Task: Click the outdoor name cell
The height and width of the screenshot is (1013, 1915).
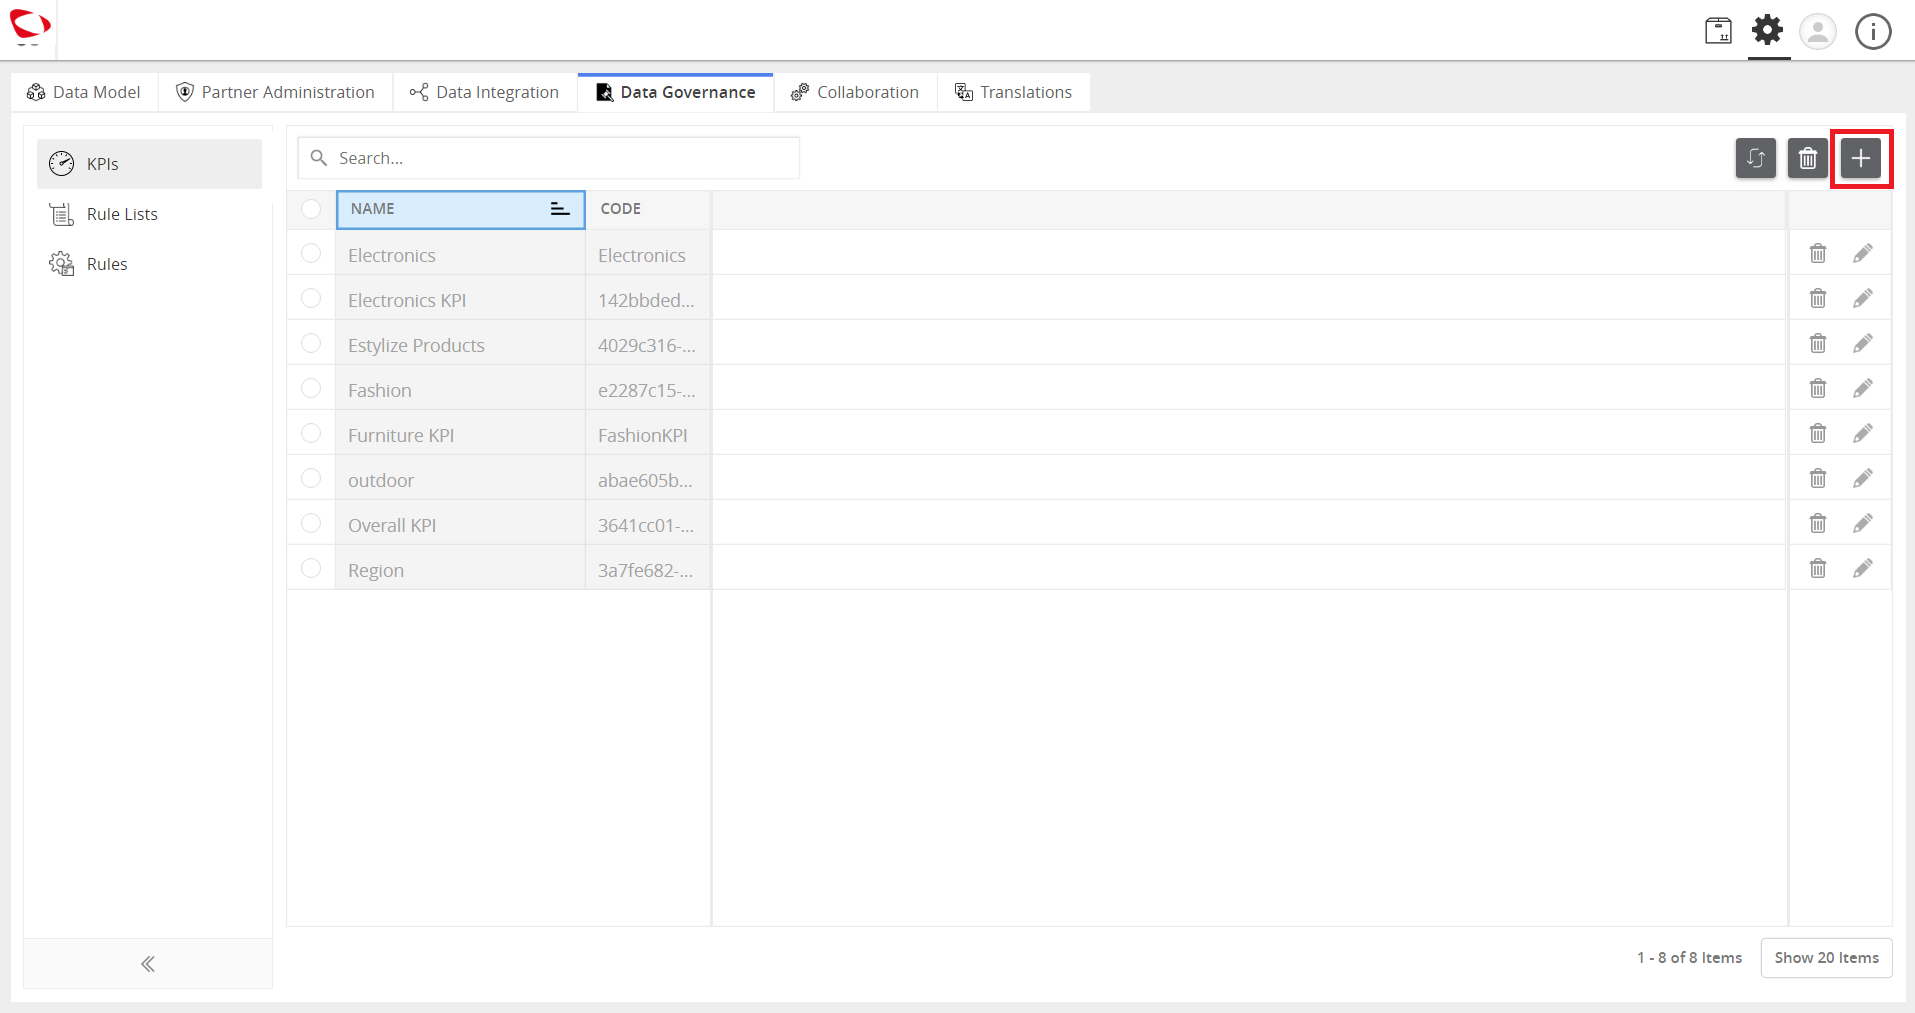Action: tap(460, 480)
